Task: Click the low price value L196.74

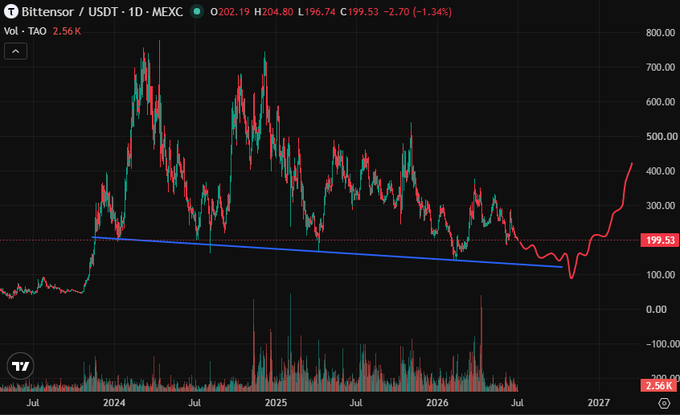Action: [317, 12]
